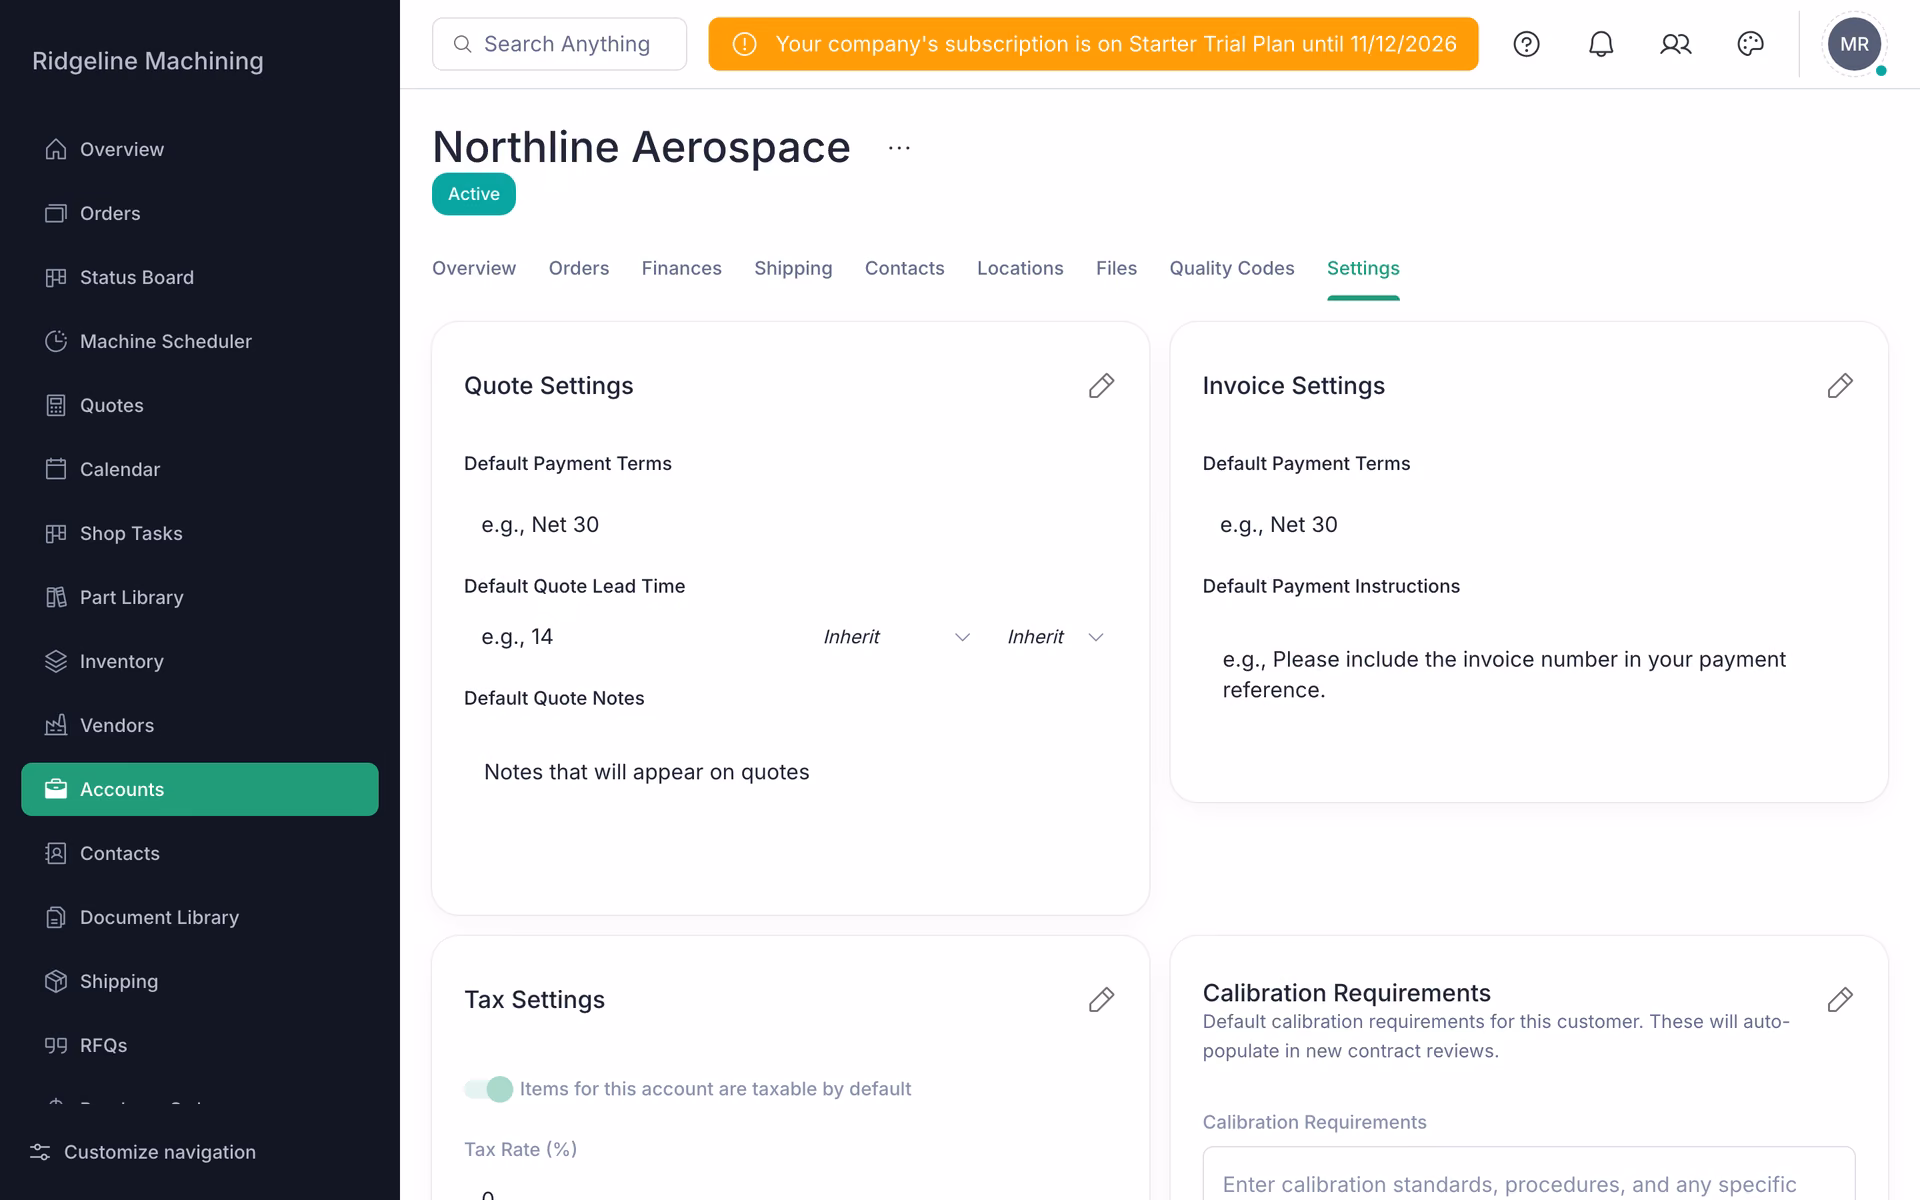Open first Inherit dropdown for lead time
The image size is (1920, 1200).
click(896, 637)
